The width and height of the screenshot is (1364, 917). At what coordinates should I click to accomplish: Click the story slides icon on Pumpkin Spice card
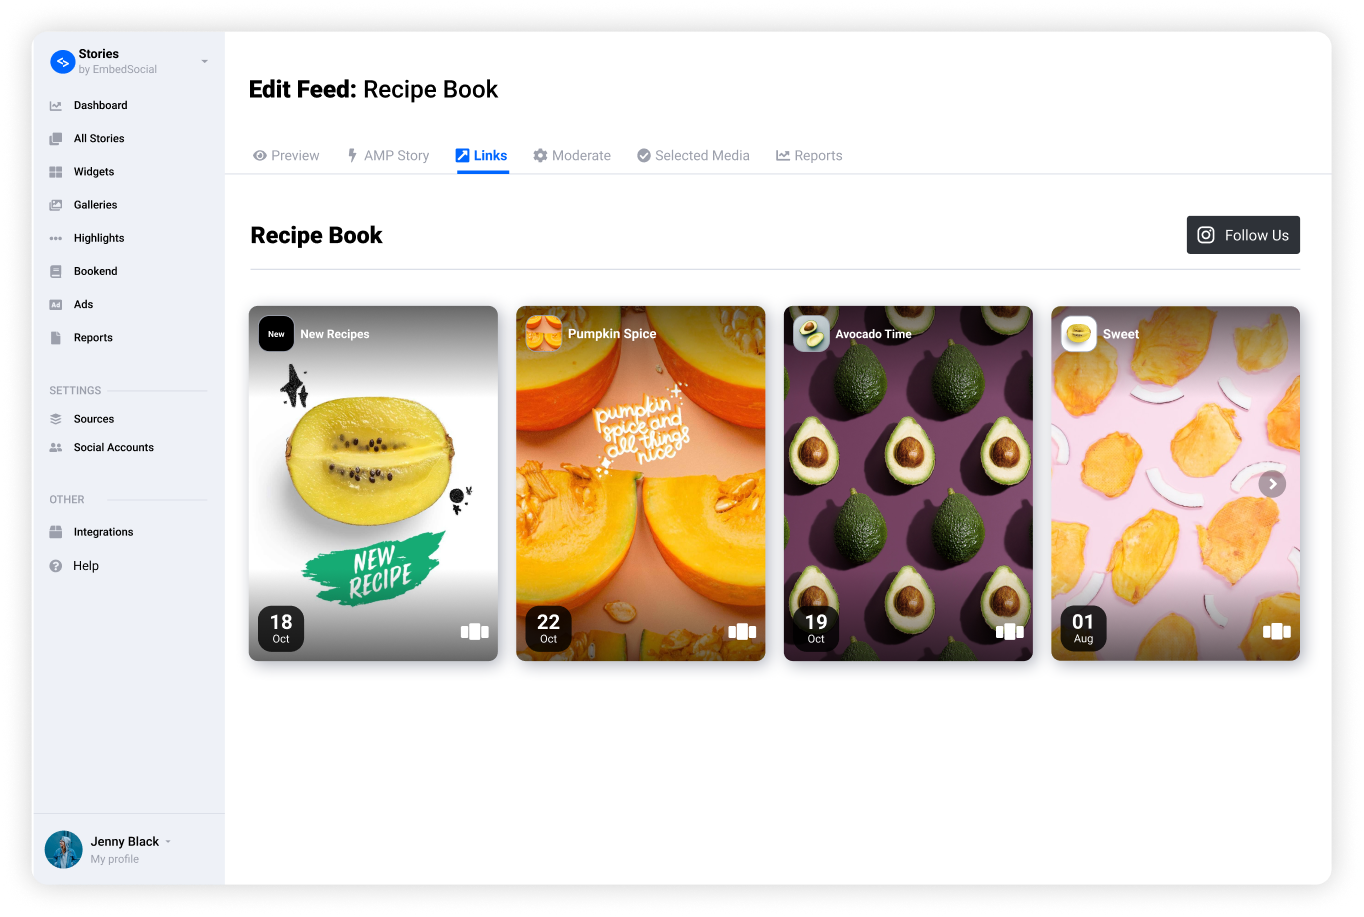(x=742, y=631)
